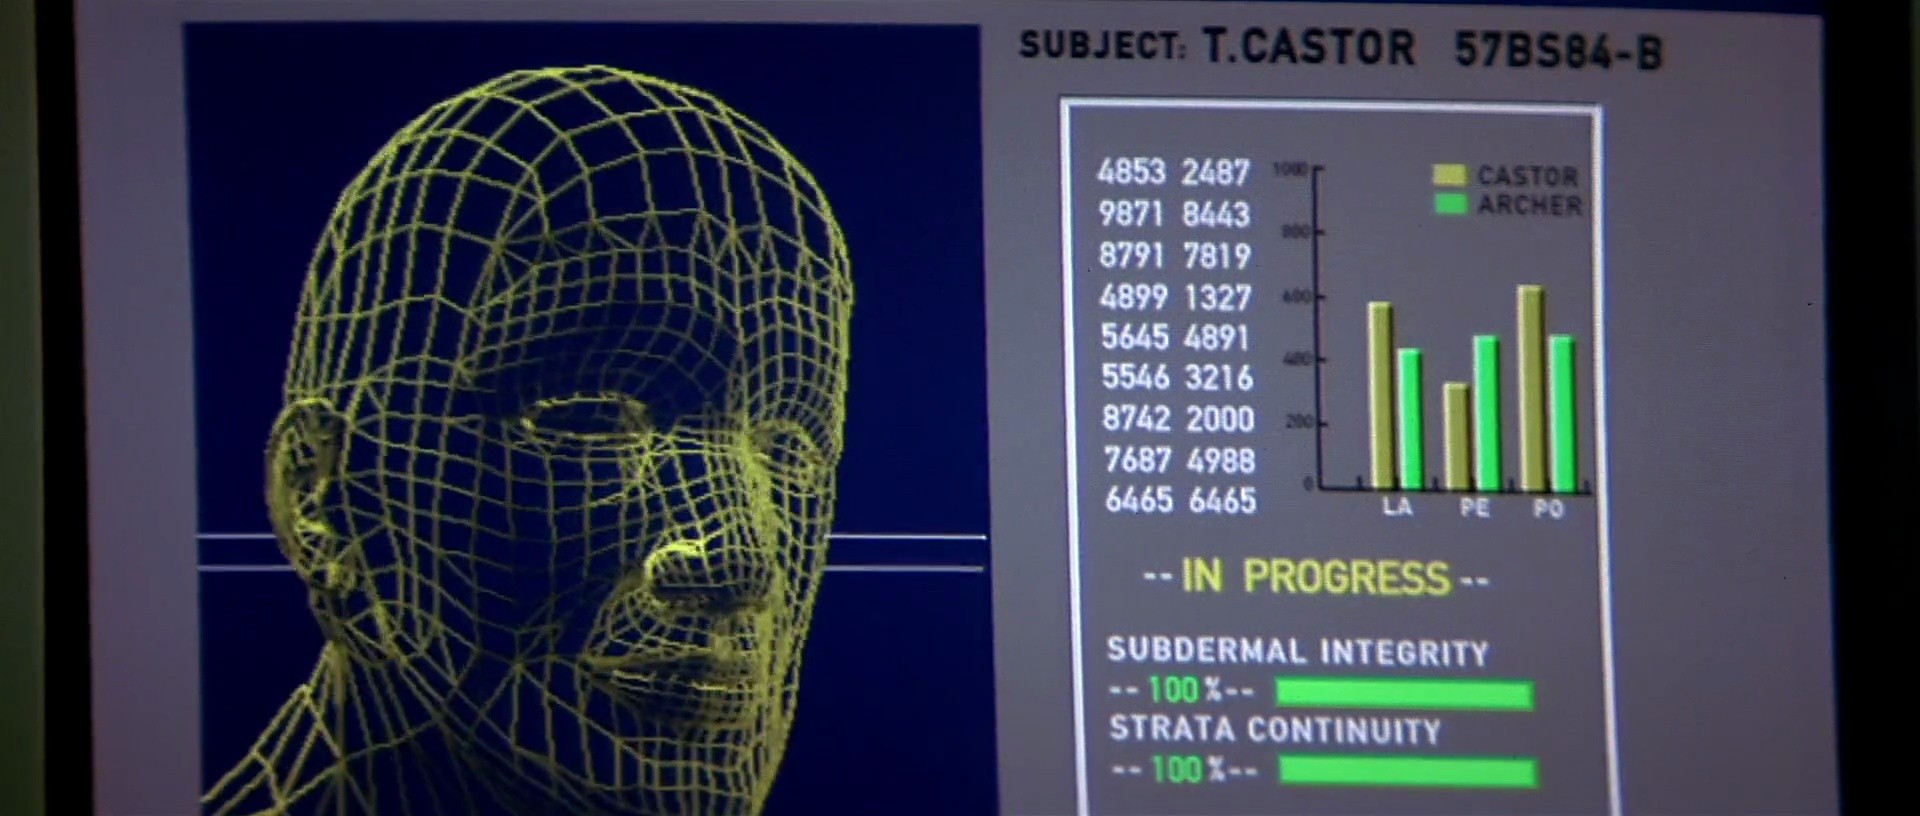
Task: Select the number "7687"
Action: point(1137,460)
